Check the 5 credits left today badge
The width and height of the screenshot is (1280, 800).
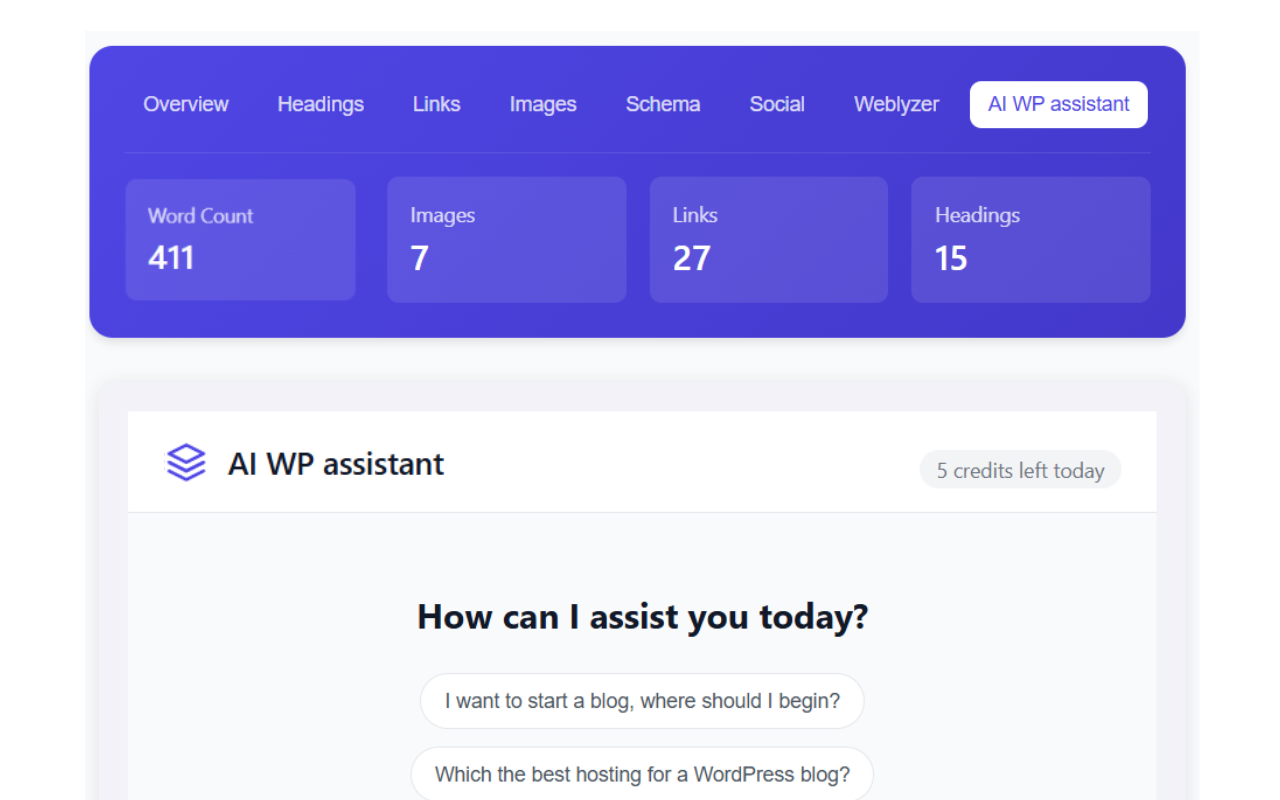click(x=1019, y=469)
